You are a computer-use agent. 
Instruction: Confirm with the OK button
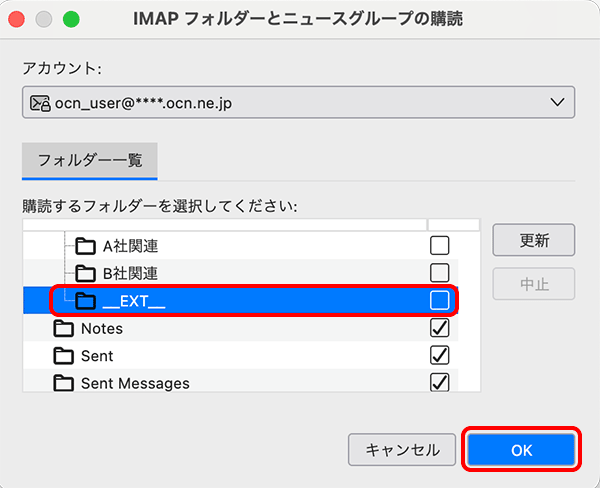pos(522,450)
